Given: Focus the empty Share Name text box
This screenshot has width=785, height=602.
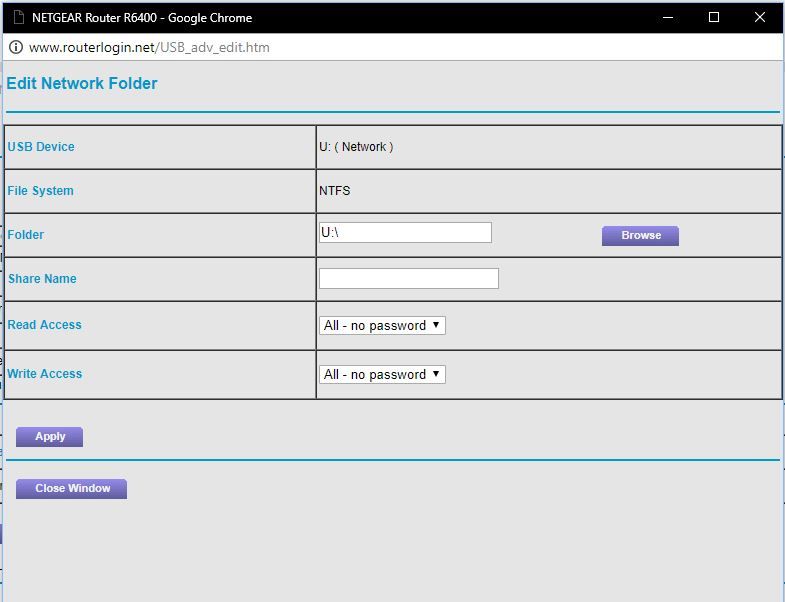Looking at the screenshot, I should coord(408,279).
